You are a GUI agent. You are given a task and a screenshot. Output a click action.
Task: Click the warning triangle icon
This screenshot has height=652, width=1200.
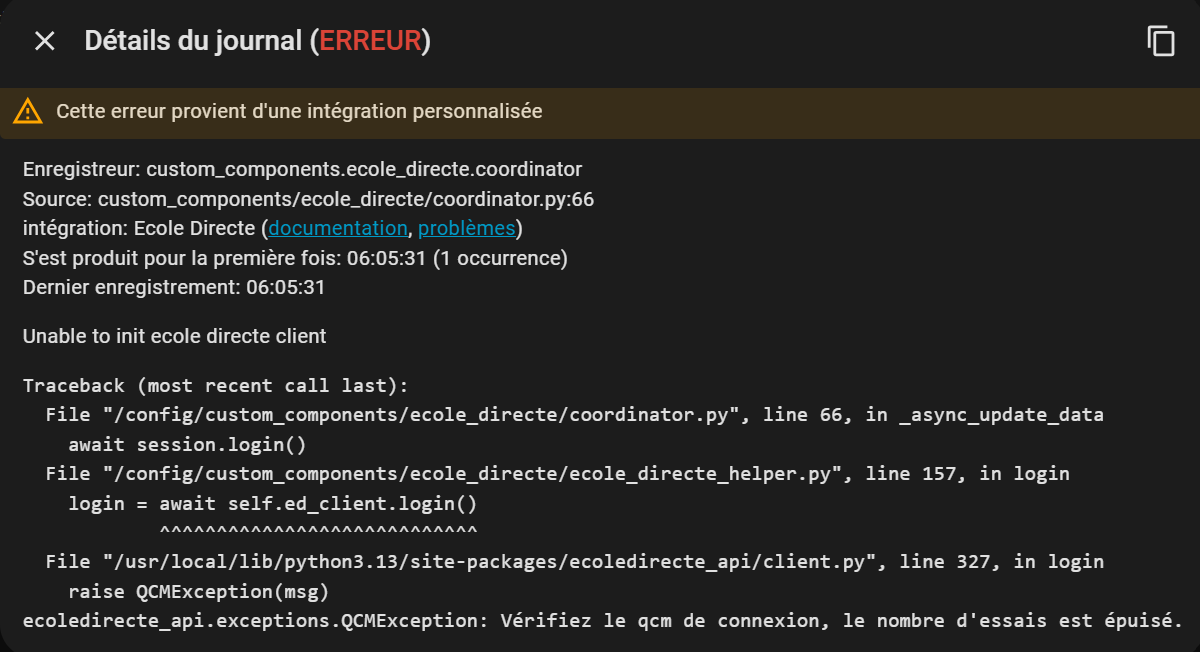(28, 111)
